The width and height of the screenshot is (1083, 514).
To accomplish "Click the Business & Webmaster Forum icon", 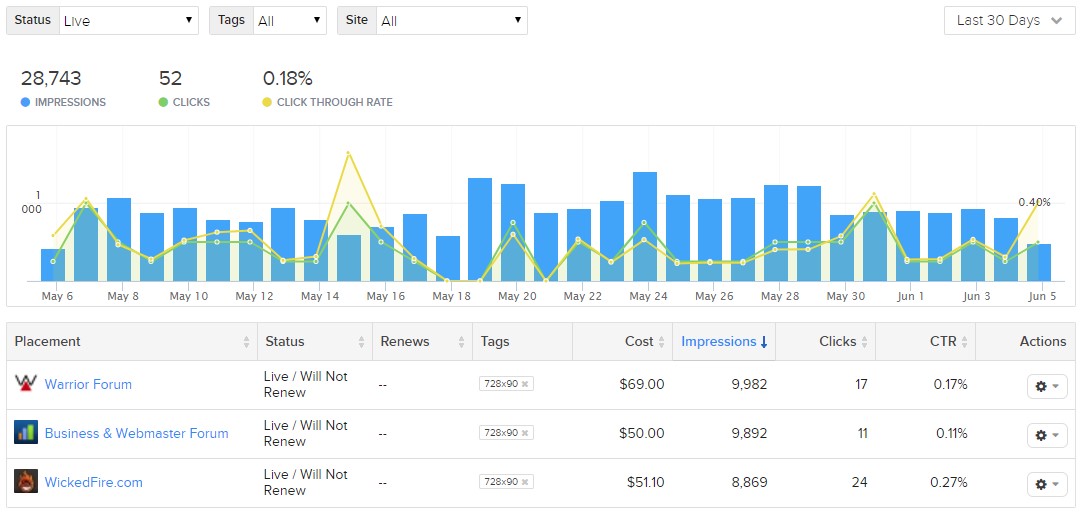I will click(x=26, y=433).
